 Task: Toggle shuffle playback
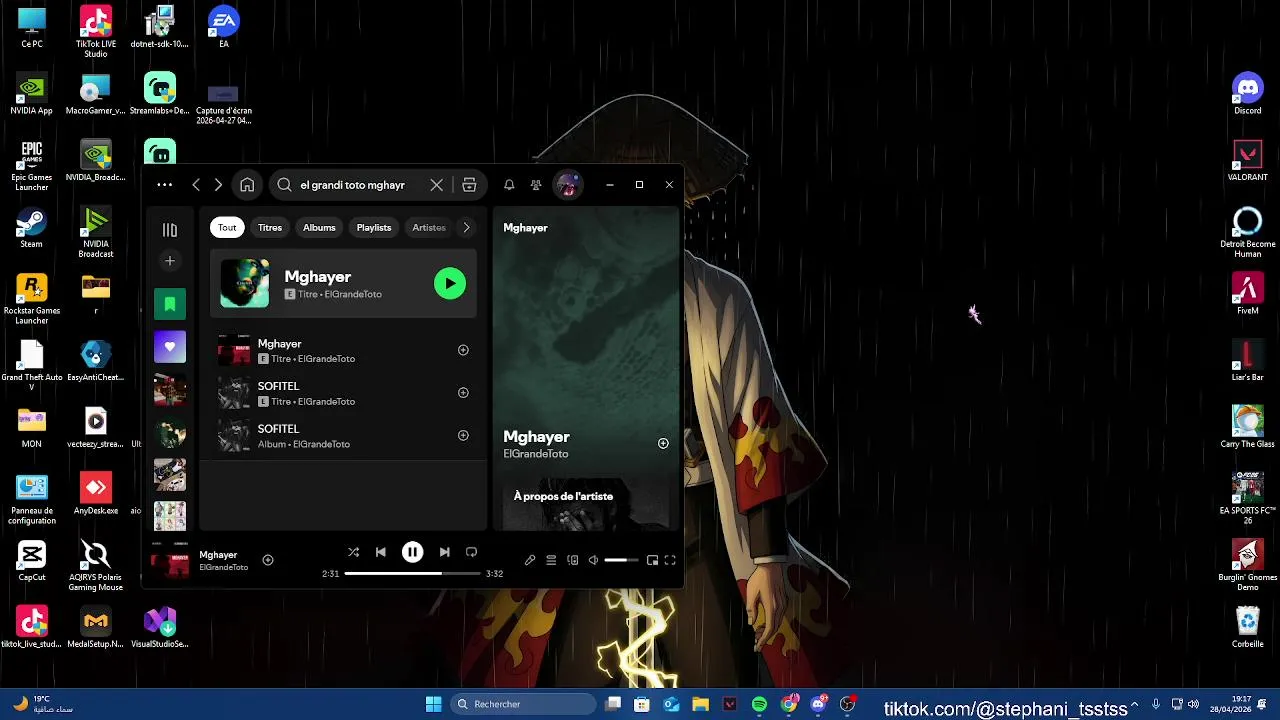353,552
